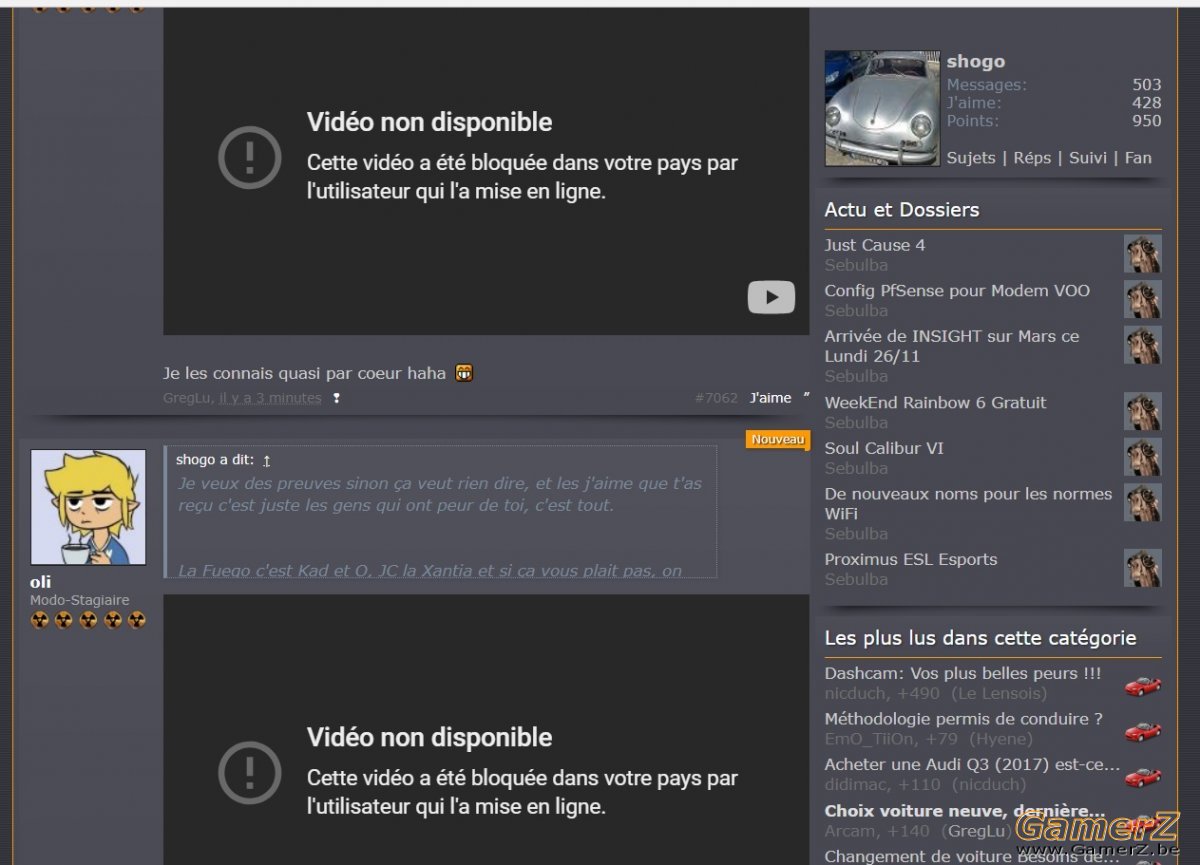Click the avatar beside Soul Calibur VI
The width and height of the screenshot is (1200, 865).
tap(1142, 457)
